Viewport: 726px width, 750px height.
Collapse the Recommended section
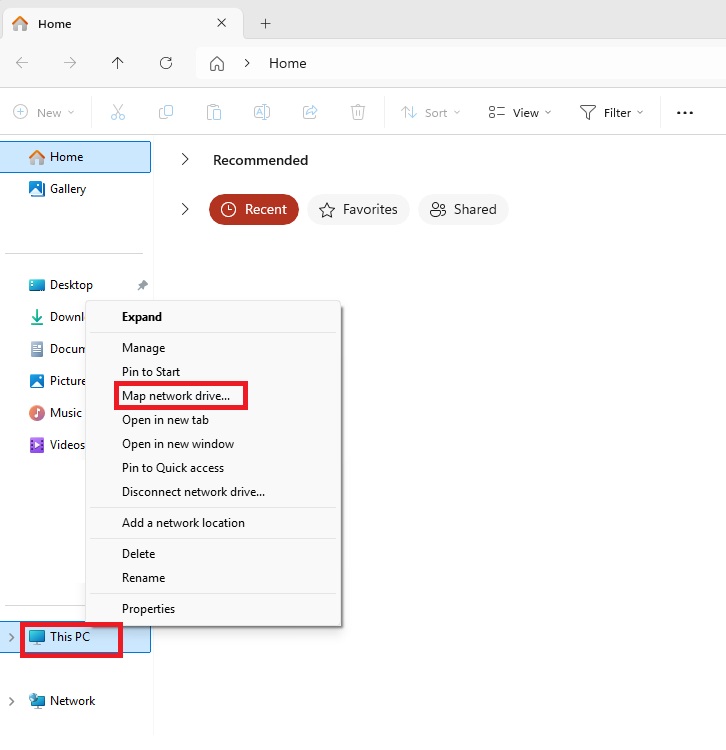pos(185,160)
